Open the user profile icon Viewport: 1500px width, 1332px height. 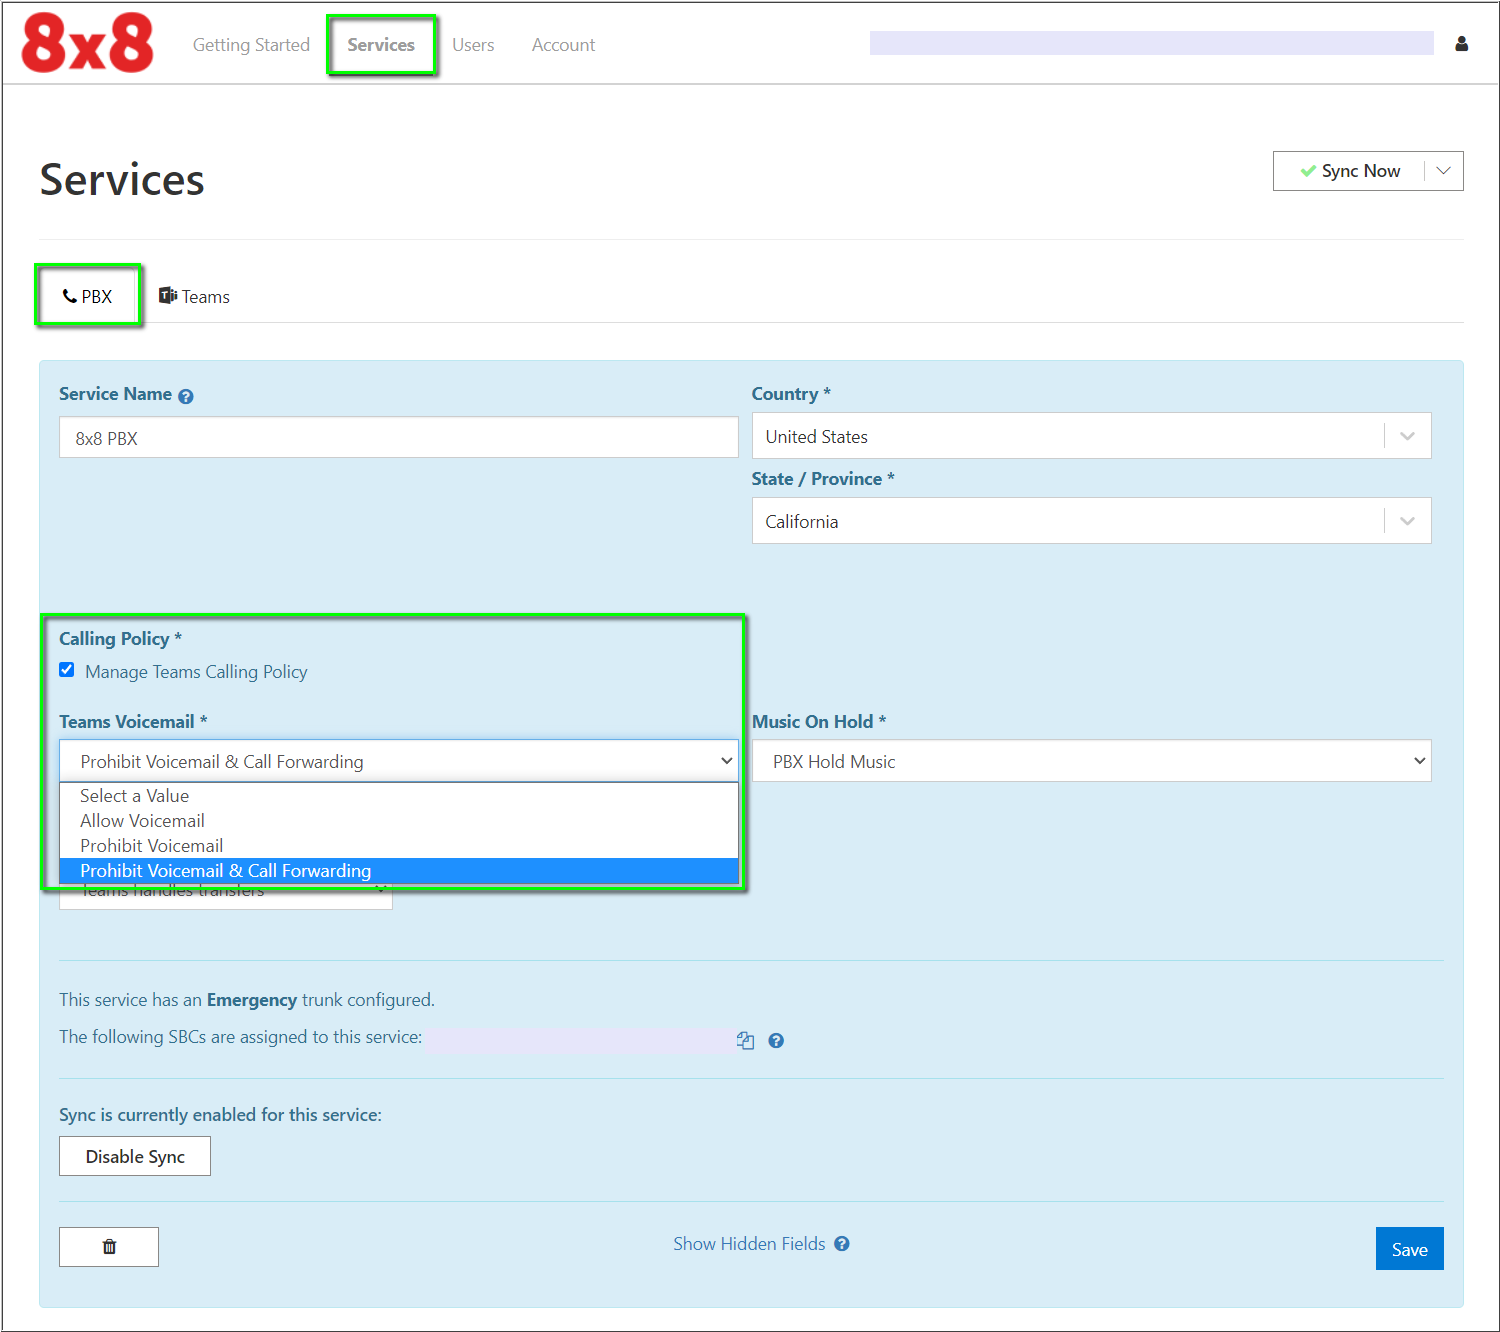coord(1461,44)
